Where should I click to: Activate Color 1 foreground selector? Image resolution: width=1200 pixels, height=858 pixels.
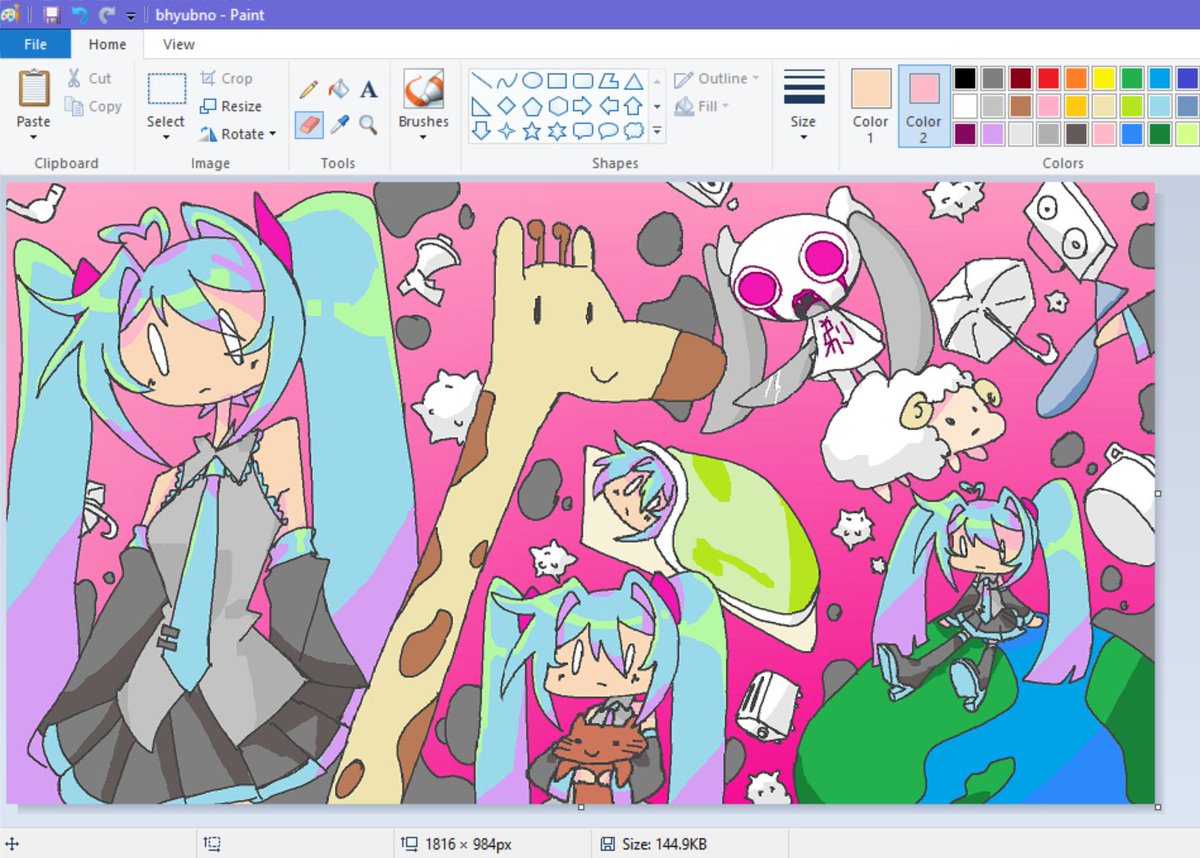click(871, 106)
